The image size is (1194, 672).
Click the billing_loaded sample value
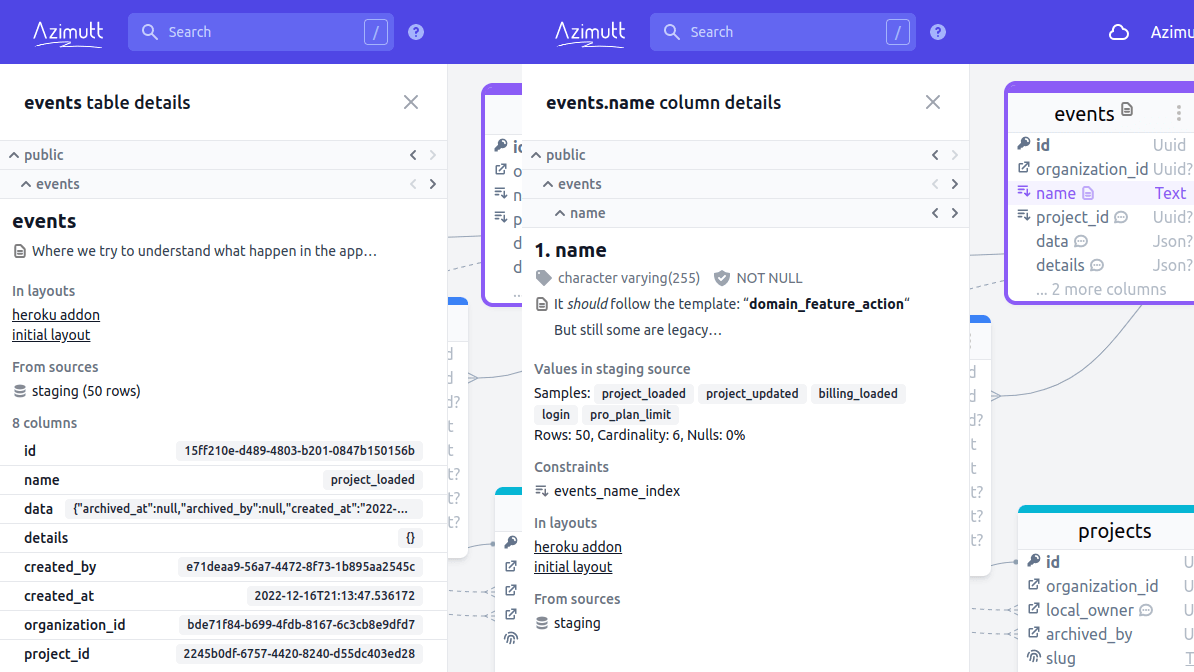858,394
